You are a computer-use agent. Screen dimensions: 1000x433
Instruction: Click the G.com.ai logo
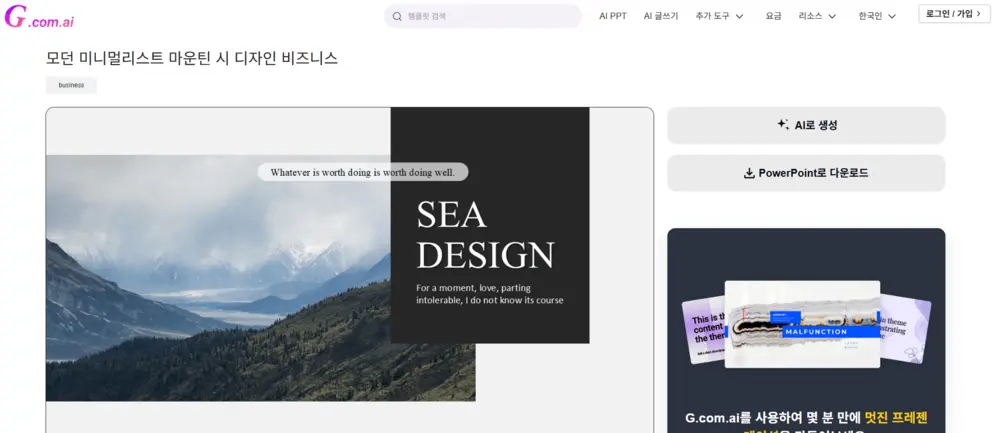pos(39,17)
